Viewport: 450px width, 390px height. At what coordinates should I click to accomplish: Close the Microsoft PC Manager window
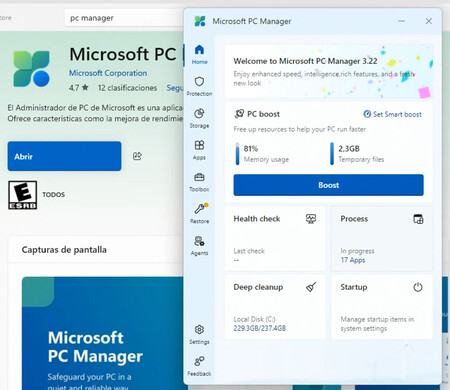pos(429,21)
